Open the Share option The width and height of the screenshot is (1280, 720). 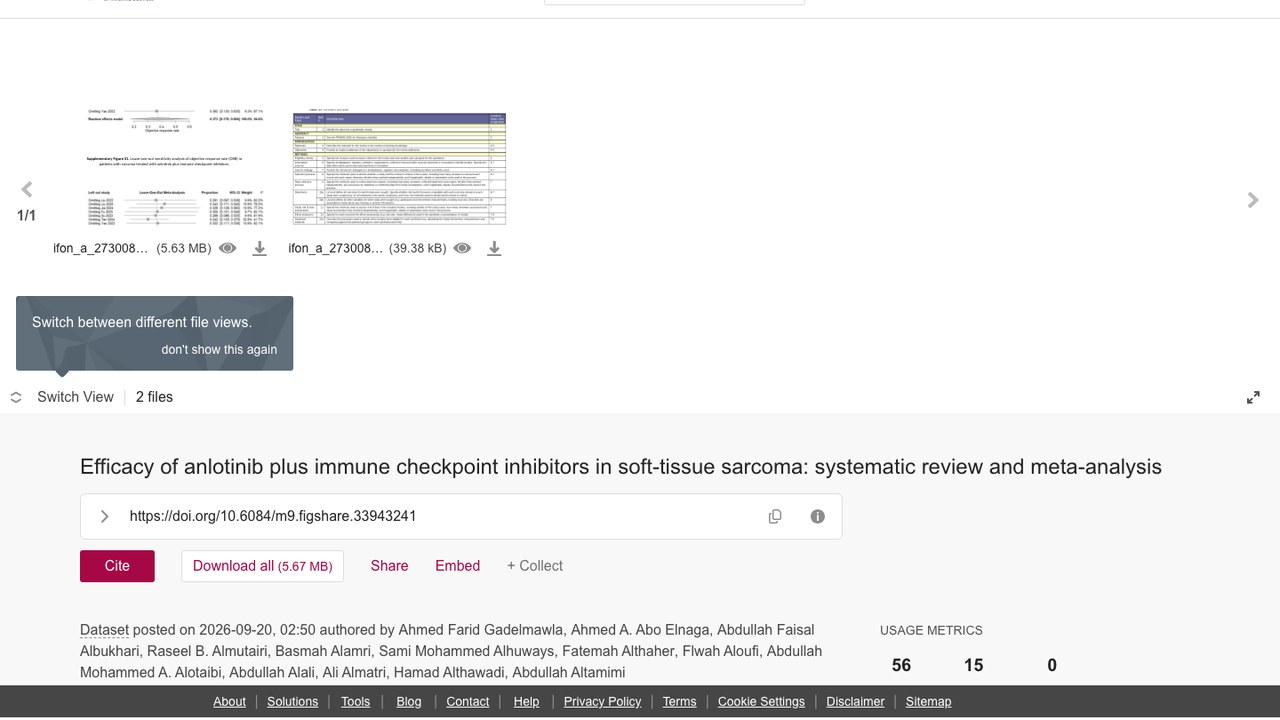[x=389, y=566]
